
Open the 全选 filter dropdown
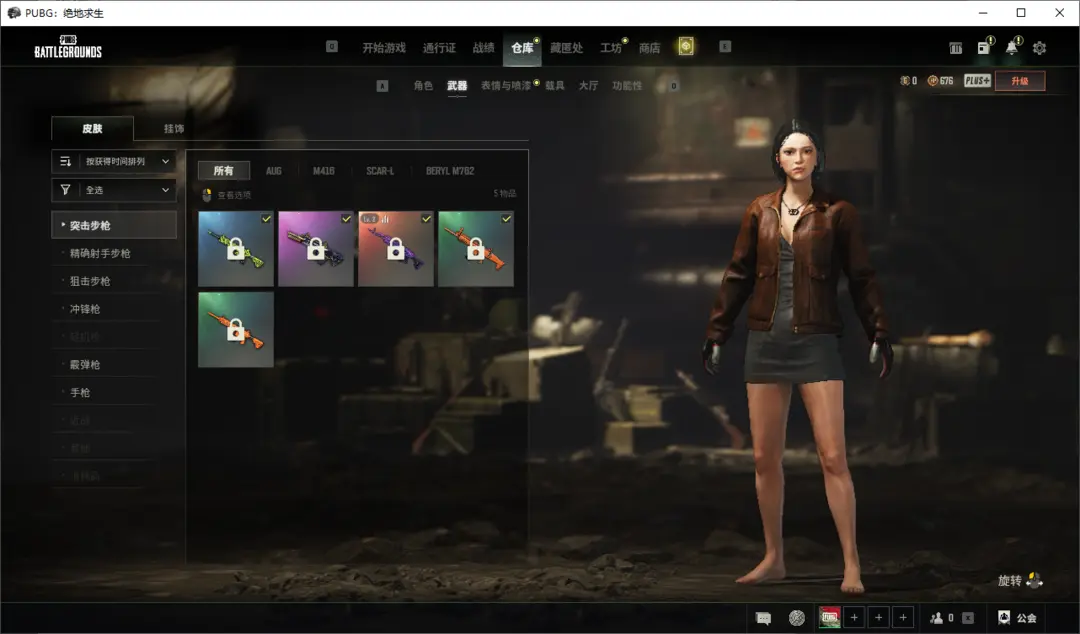point(114,189)
